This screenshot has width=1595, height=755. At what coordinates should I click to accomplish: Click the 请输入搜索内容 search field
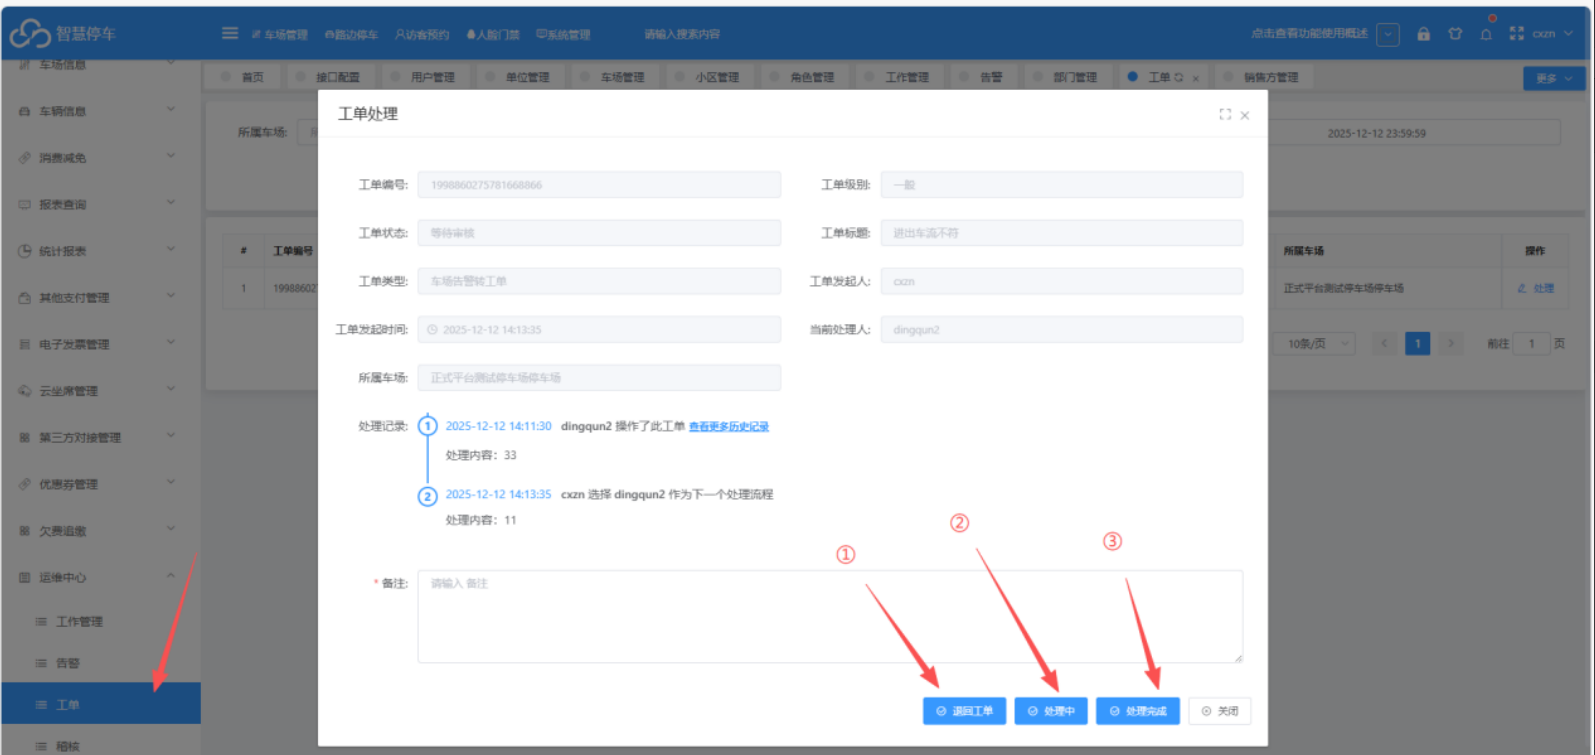pyautogui.click(x=682, y=35)
